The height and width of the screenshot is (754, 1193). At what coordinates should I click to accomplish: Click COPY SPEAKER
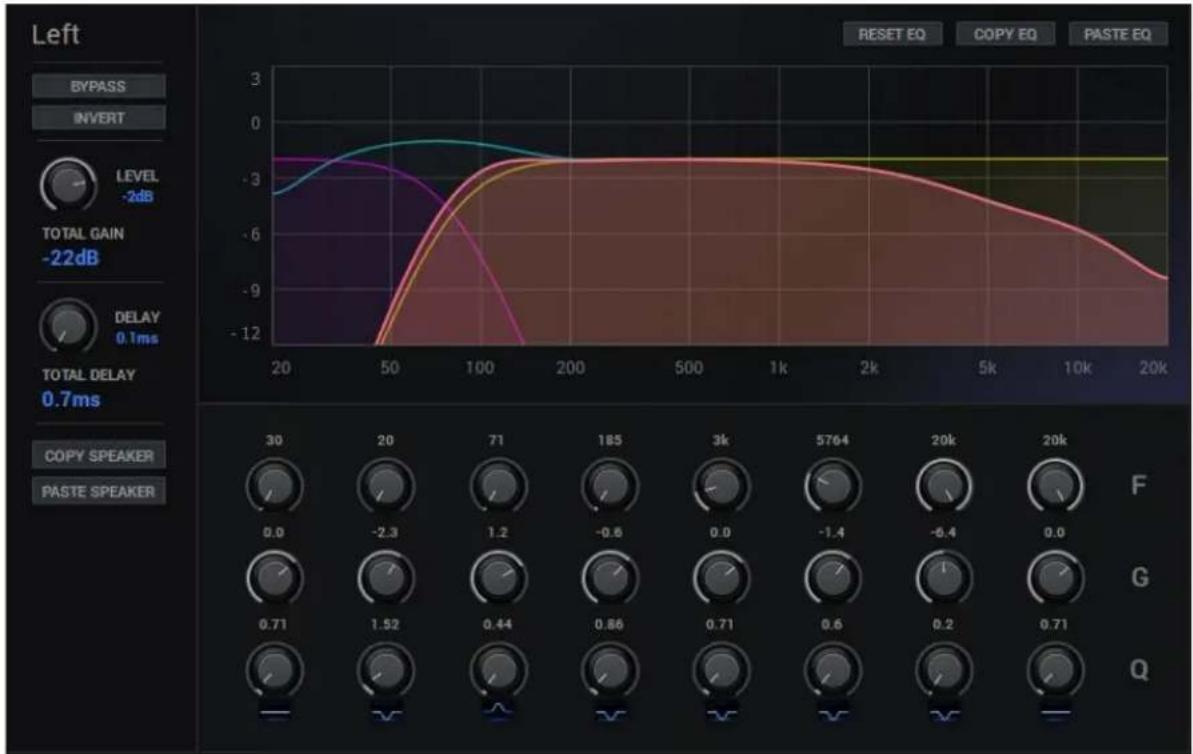click(x=99, y=456)
